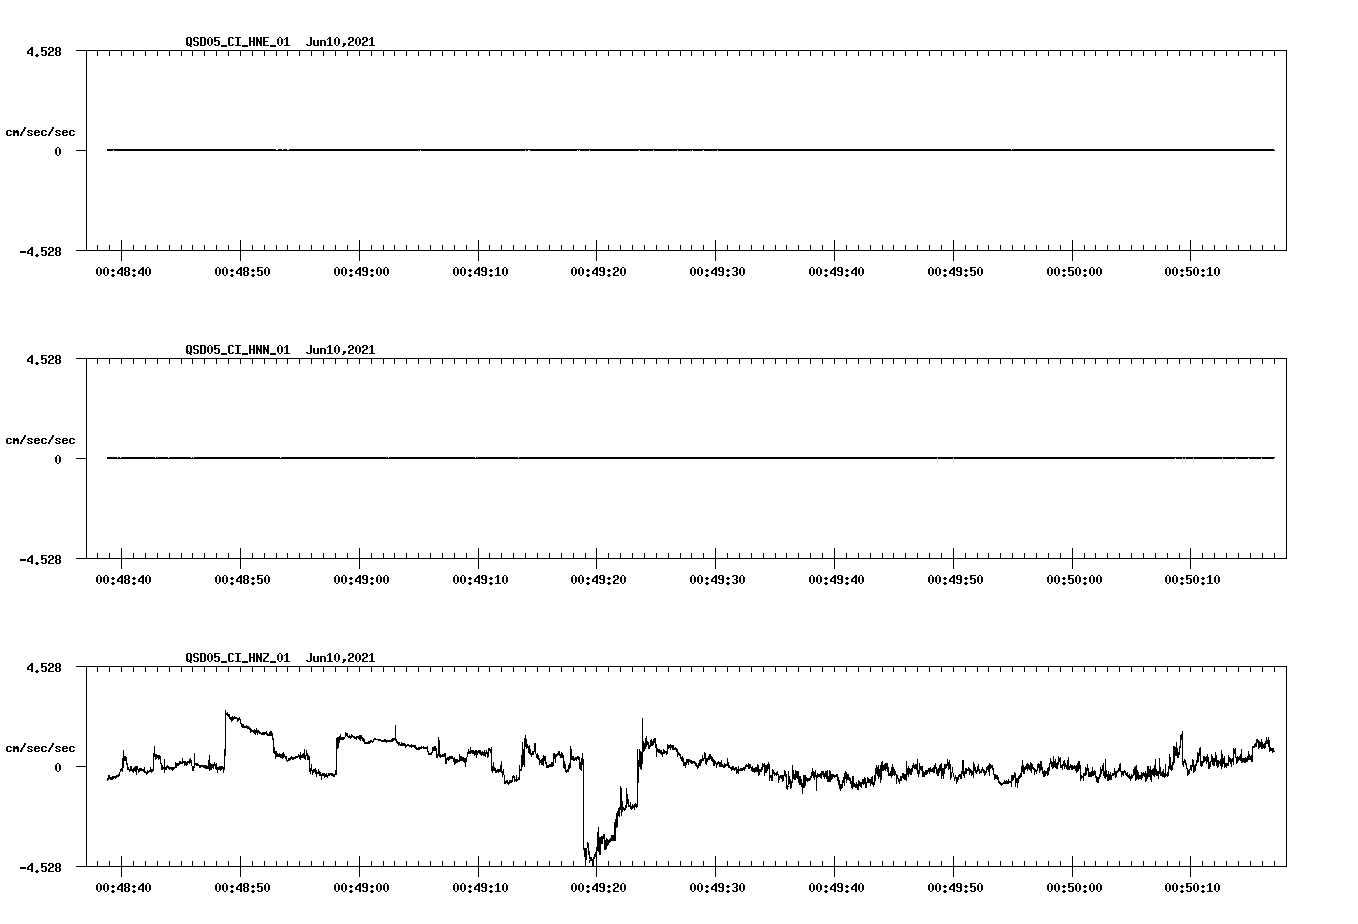Click the 00:49:10 time label under HNE plot
Image resolution: width=1358 pixels, height=924 pixels.
(x=480, y=271)
